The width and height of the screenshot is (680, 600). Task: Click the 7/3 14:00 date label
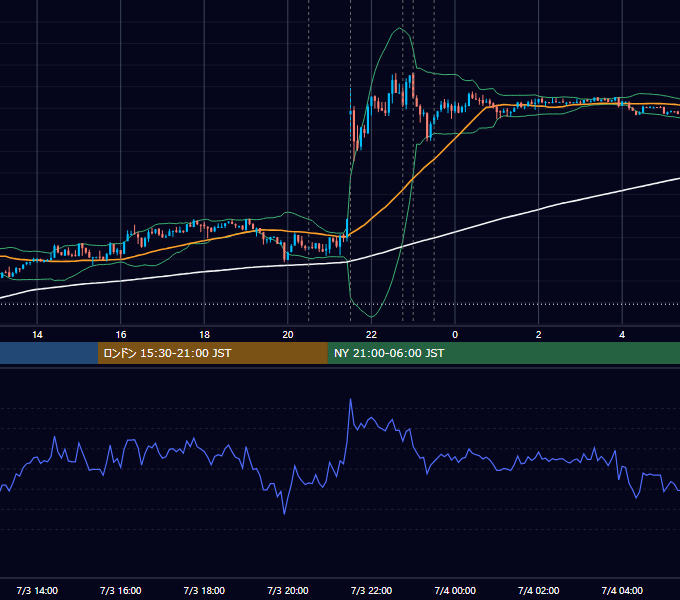(x=37, y=590)
